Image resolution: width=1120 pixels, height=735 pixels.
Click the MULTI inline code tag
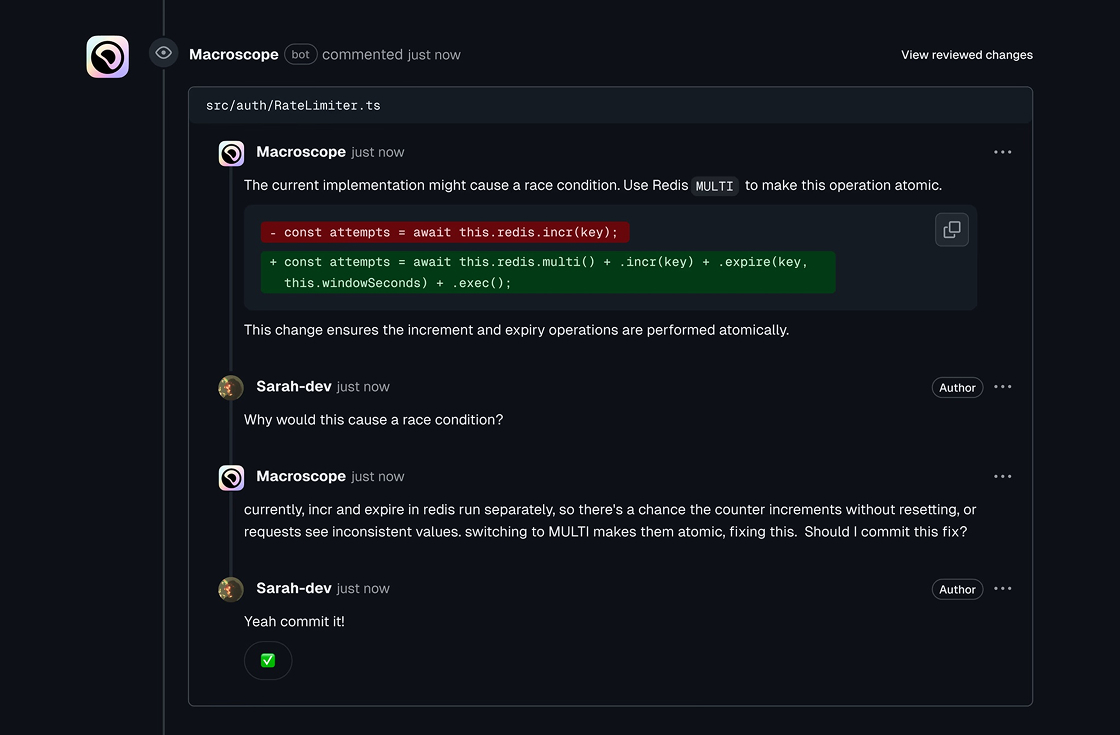point(714,185)
